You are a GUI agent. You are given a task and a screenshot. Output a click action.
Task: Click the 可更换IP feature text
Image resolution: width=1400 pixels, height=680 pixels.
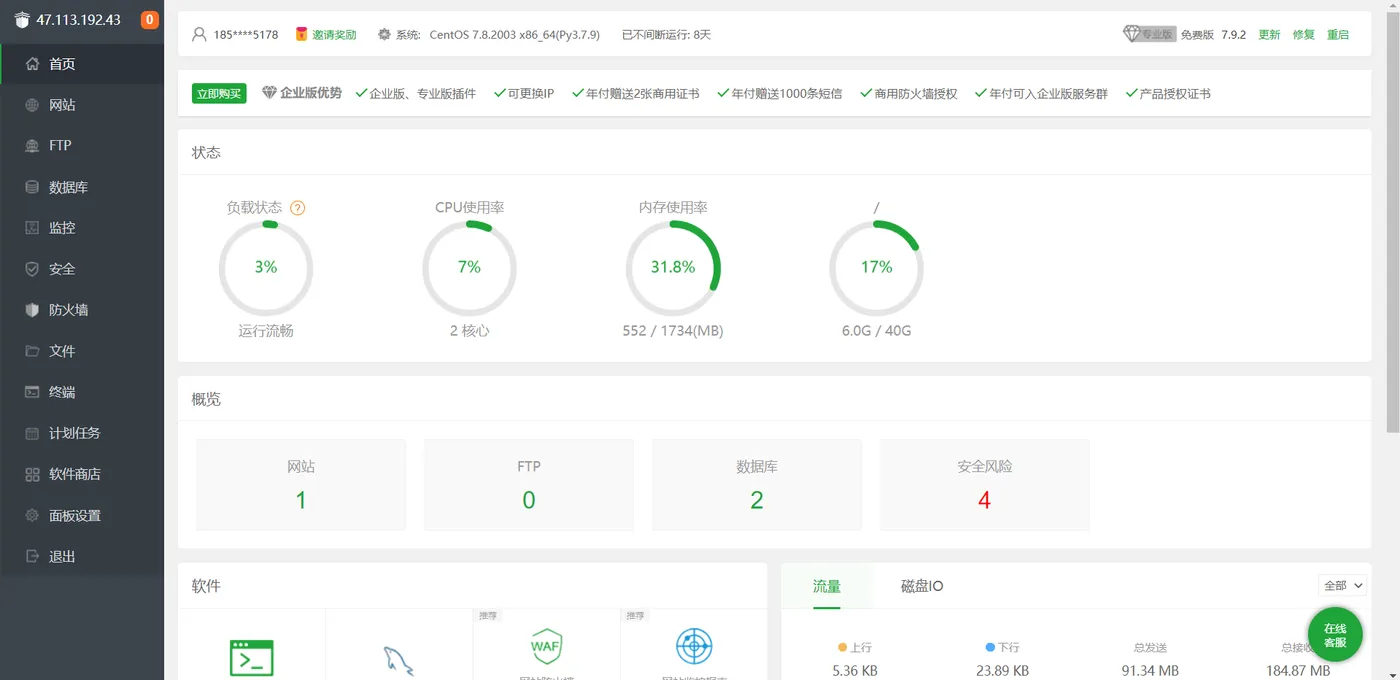coord(531,94)
